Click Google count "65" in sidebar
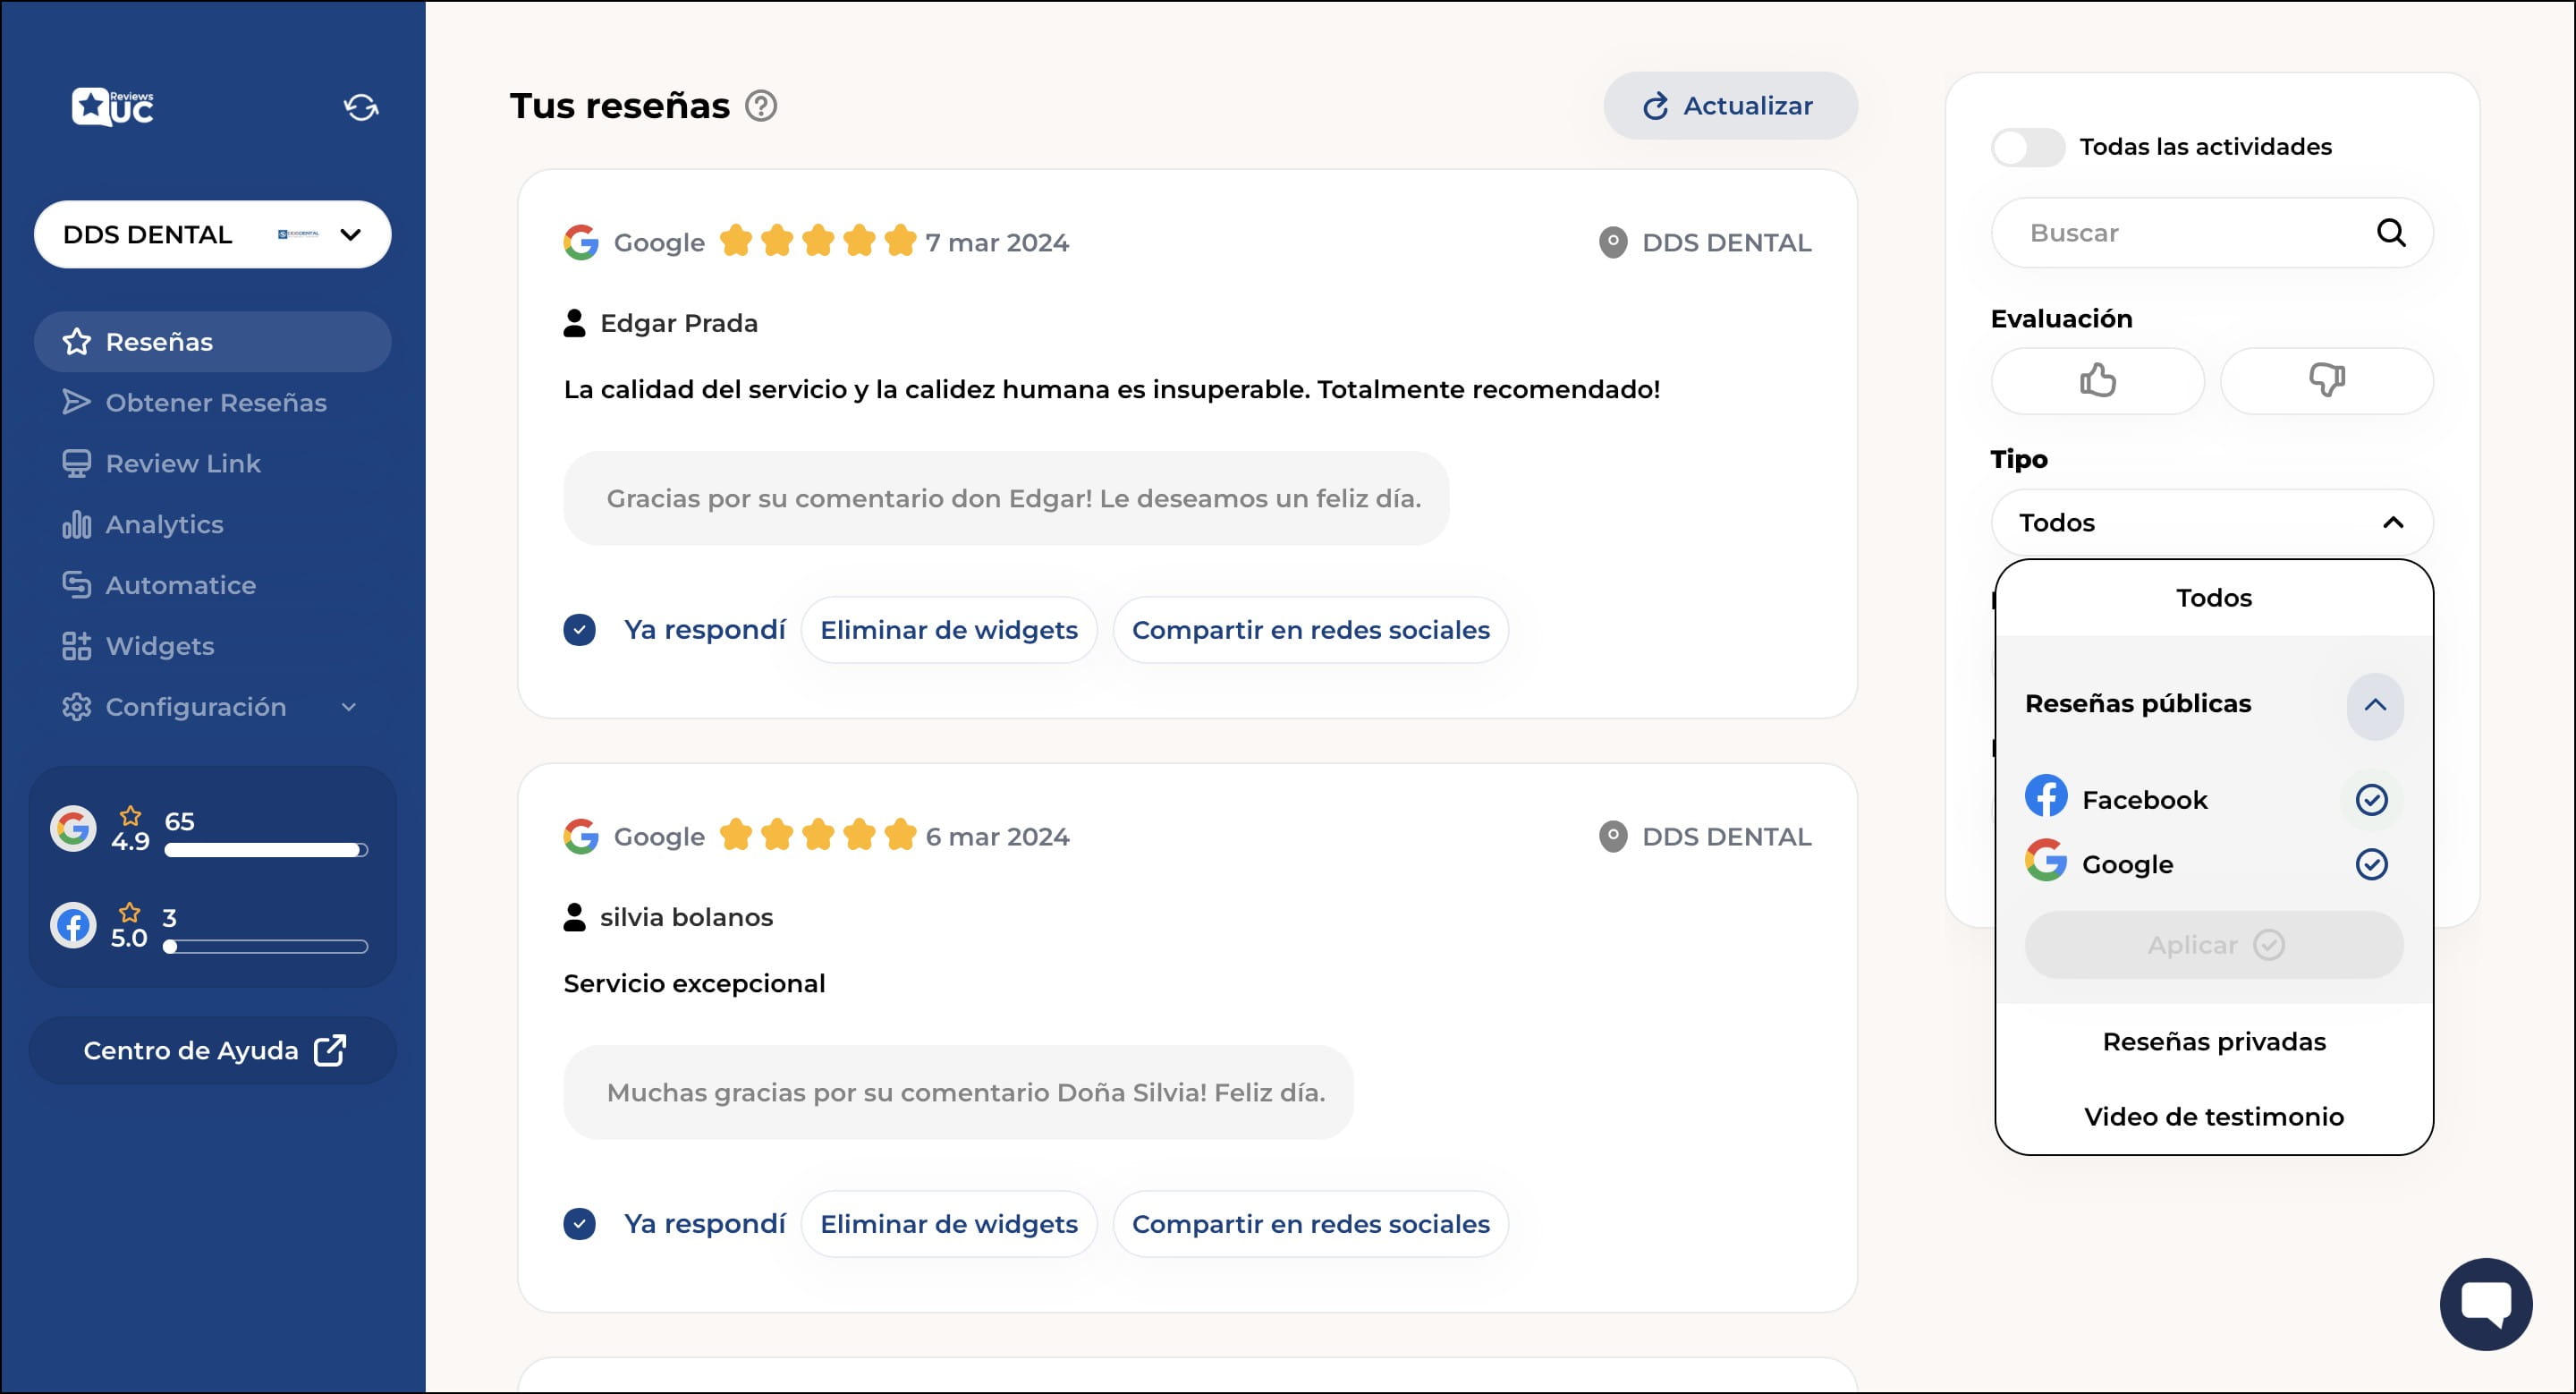The image size is (2576, 1394). coord(179,821)
